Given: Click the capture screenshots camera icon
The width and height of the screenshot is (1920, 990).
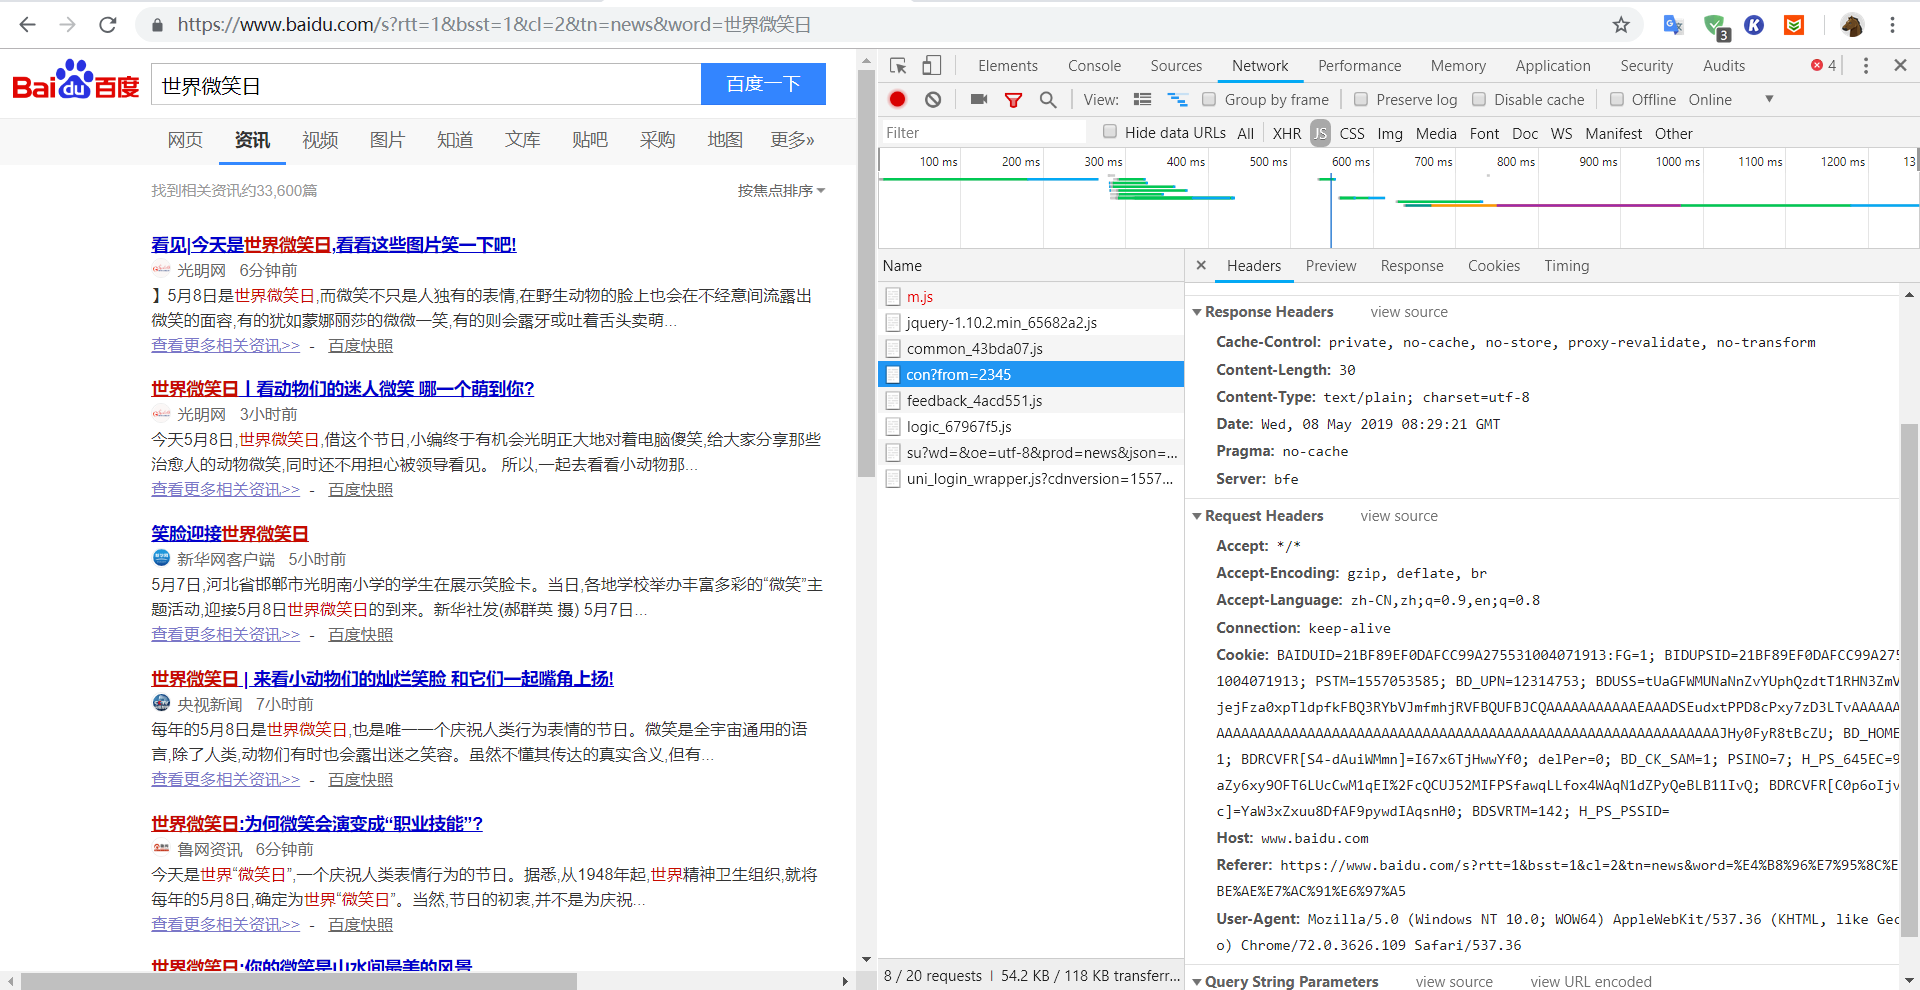Looking at the screenshot, I should pos(978,99).
